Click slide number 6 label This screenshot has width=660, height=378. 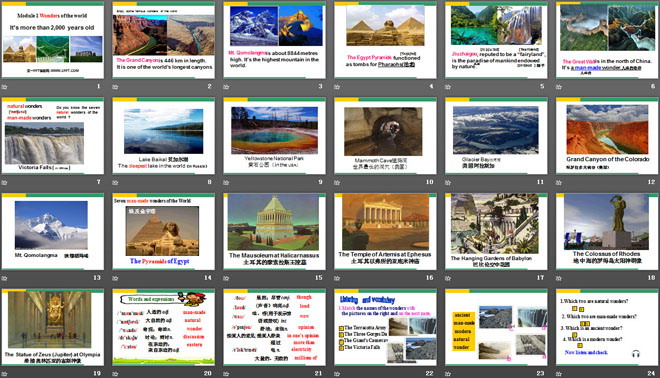(x=653, y=86)
